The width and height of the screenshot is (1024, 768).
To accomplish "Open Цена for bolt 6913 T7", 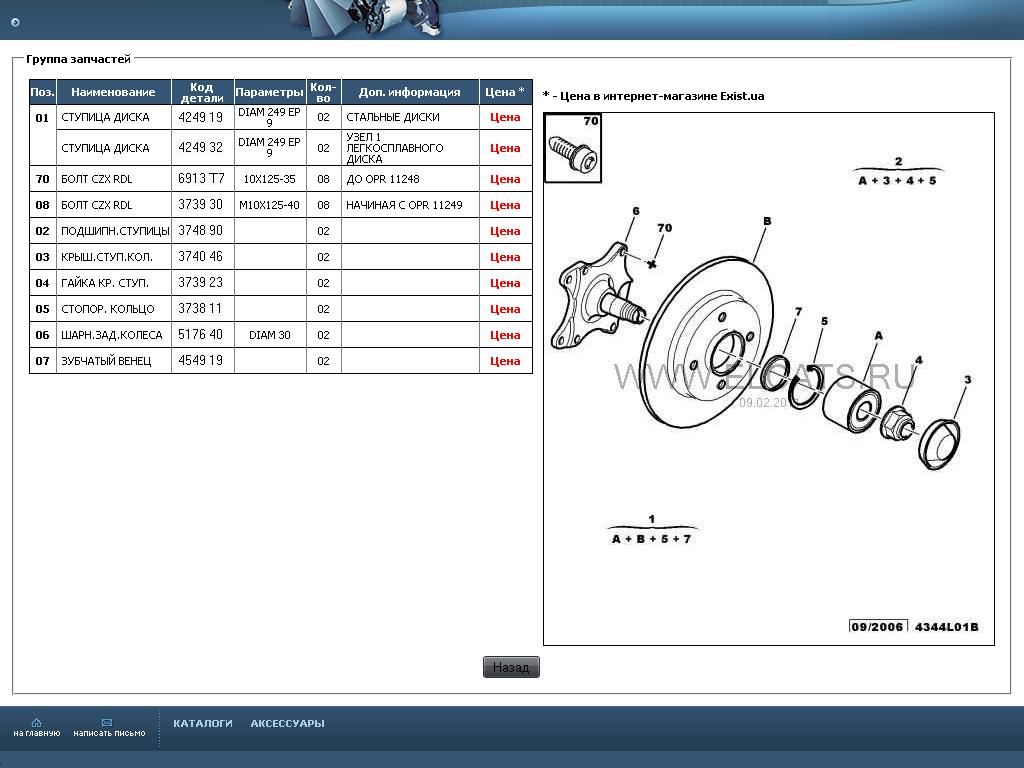I will (505, 179).
